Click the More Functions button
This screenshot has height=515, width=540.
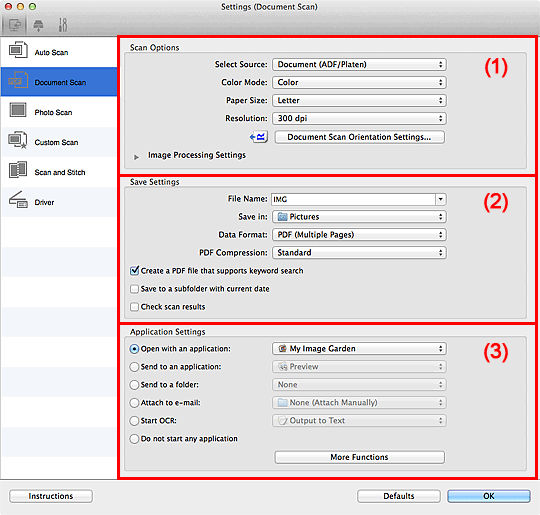(359, 457)
